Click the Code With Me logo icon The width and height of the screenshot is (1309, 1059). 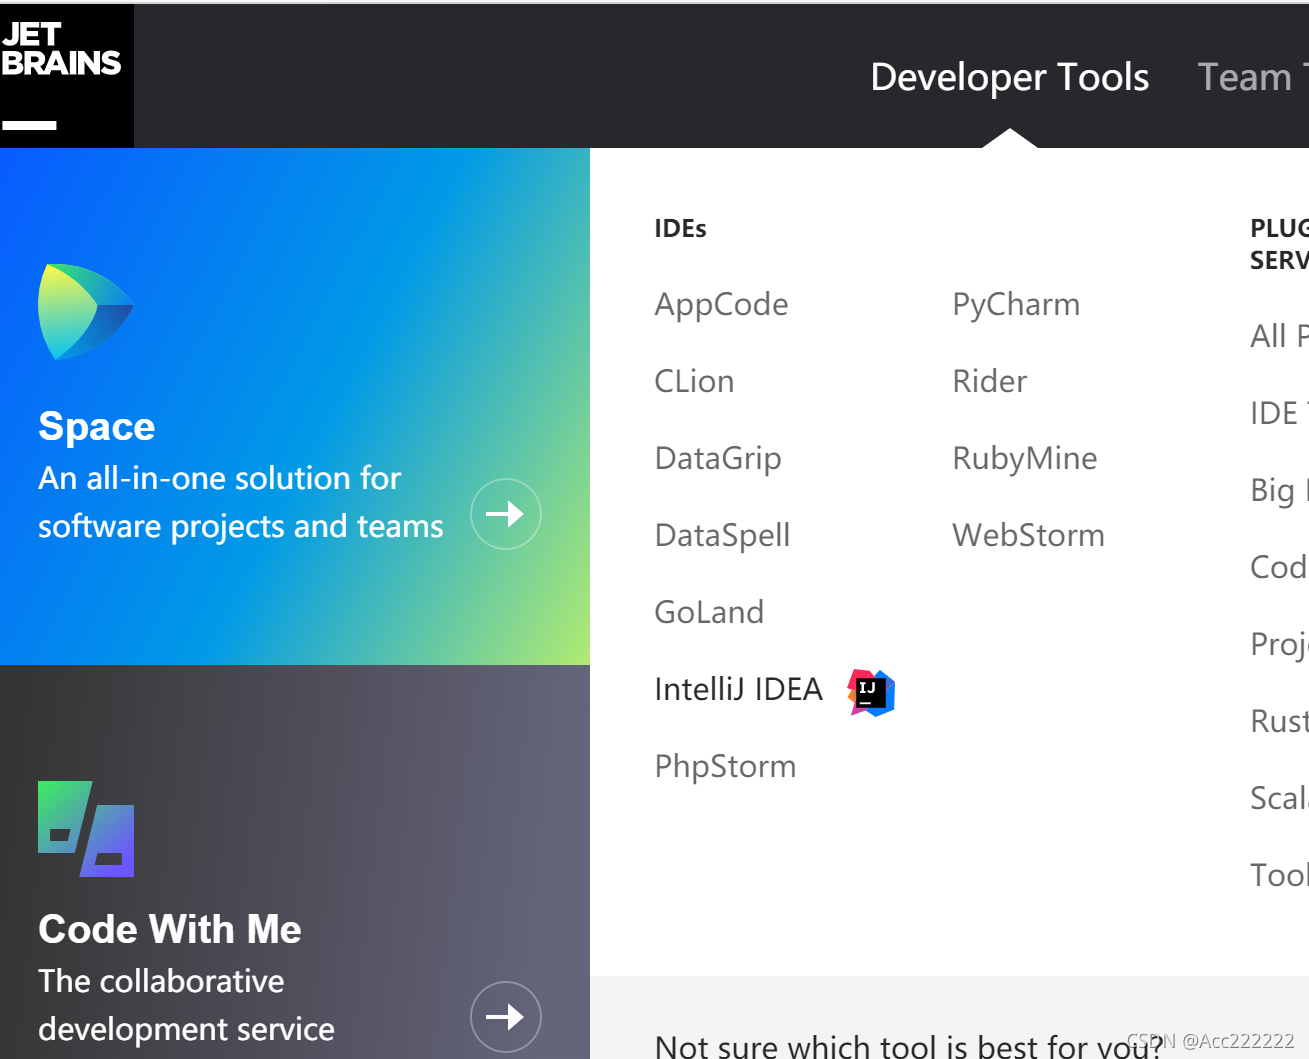[86, 829]
